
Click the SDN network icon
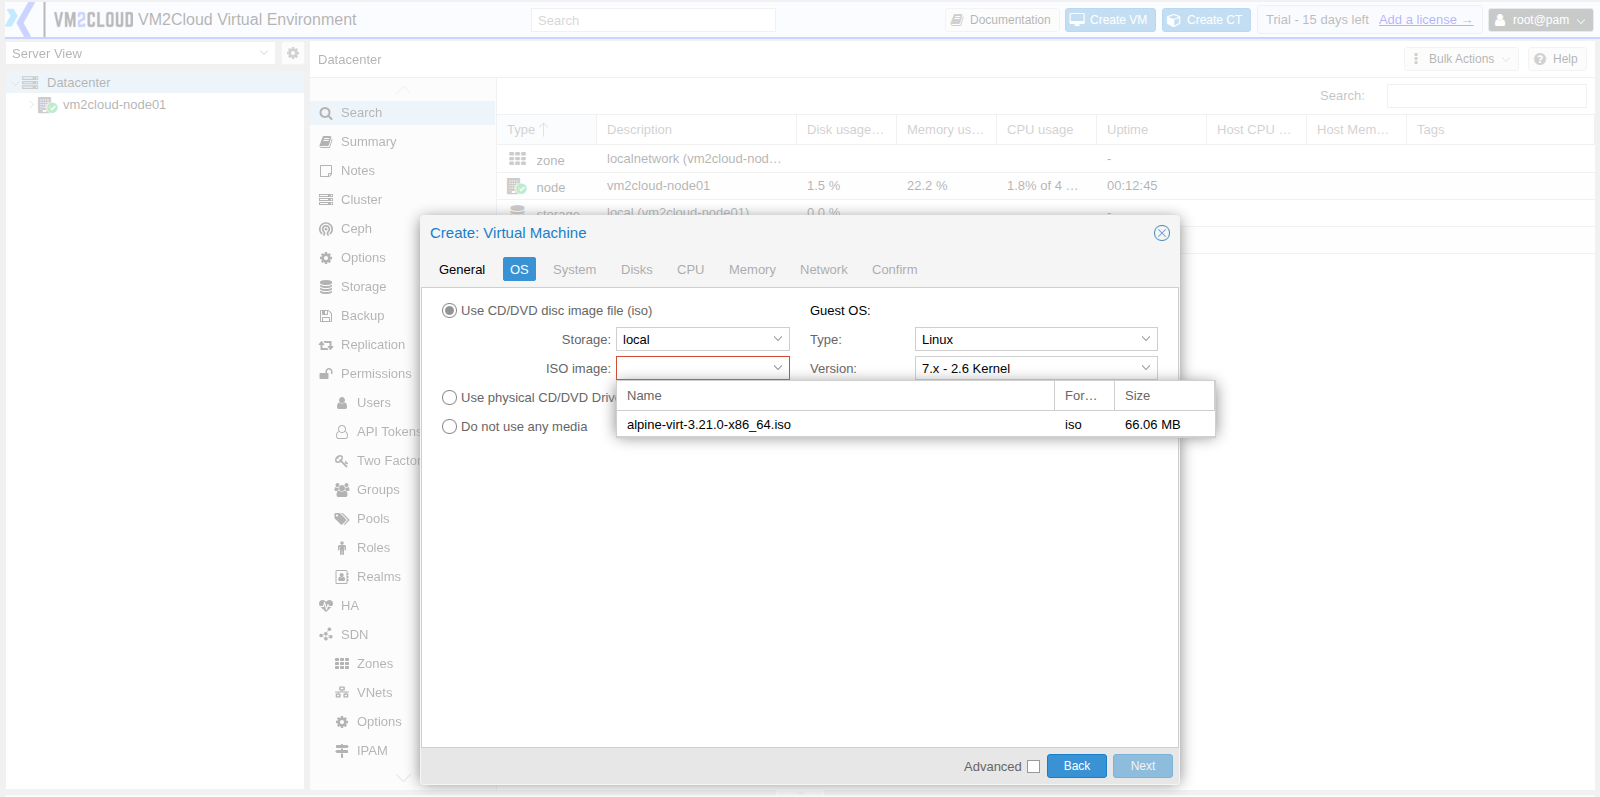(x=326, y=635)
